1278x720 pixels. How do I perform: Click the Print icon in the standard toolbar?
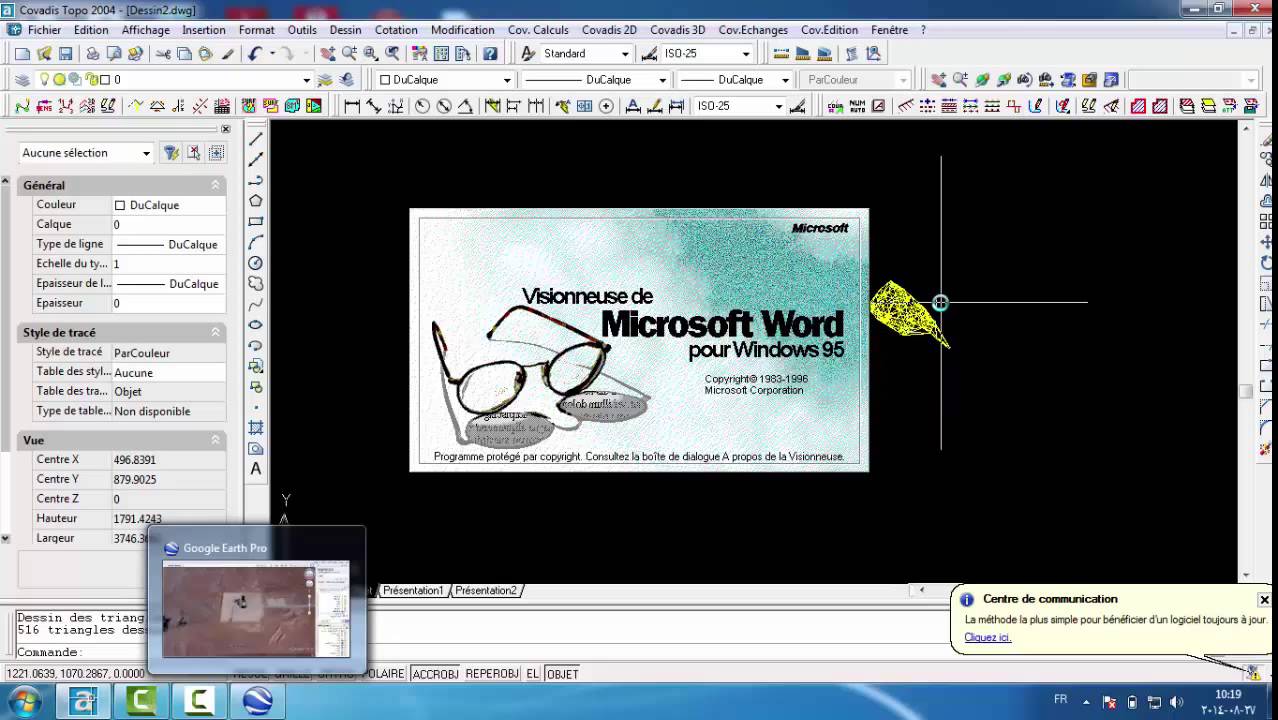[x=92, y=54]
